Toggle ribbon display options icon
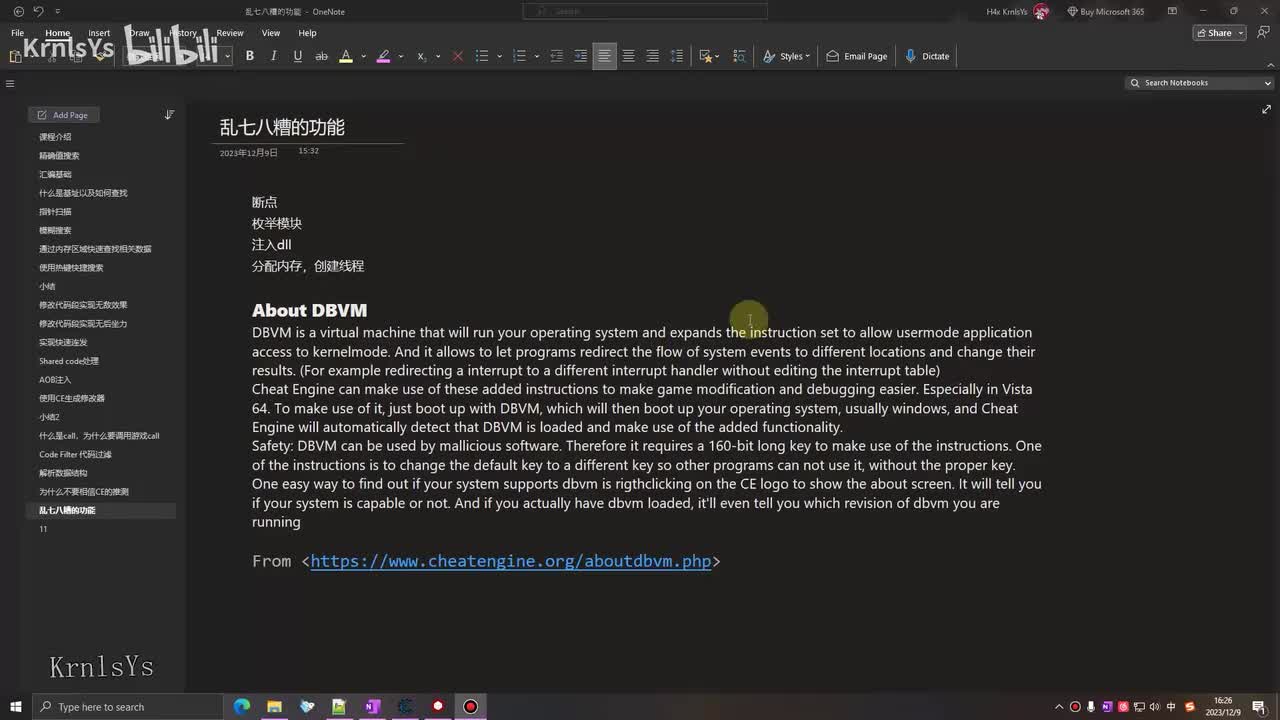 pos(1172,12)
